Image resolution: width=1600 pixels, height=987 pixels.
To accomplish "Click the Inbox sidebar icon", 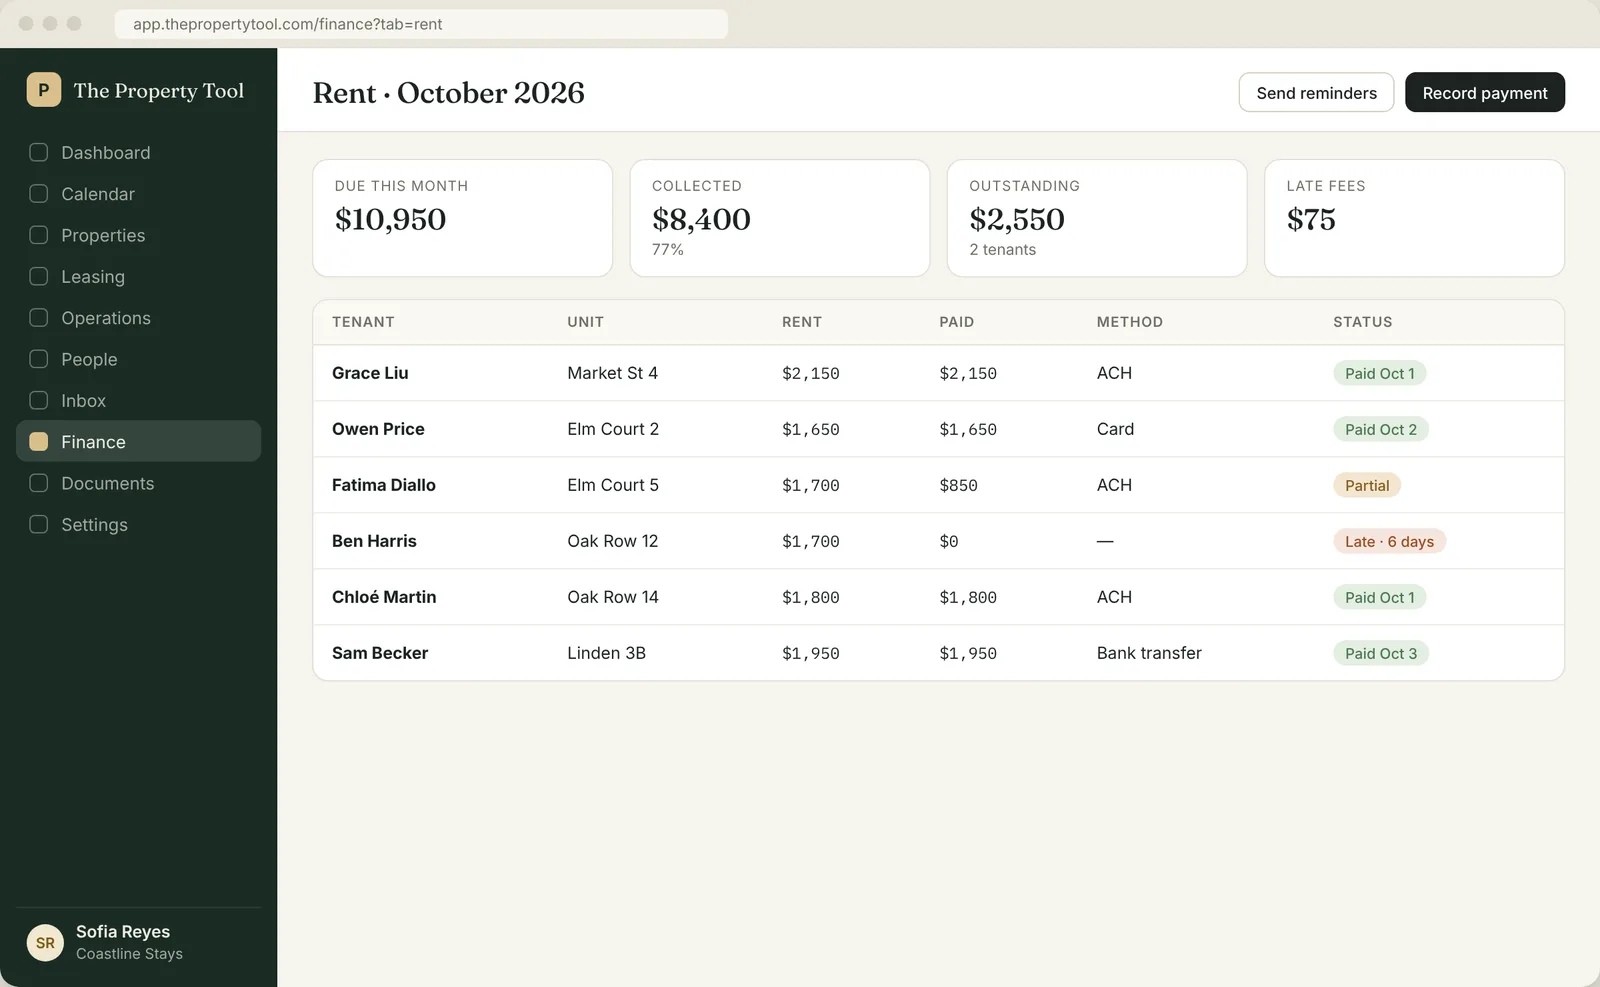I will tap(39, 400).
